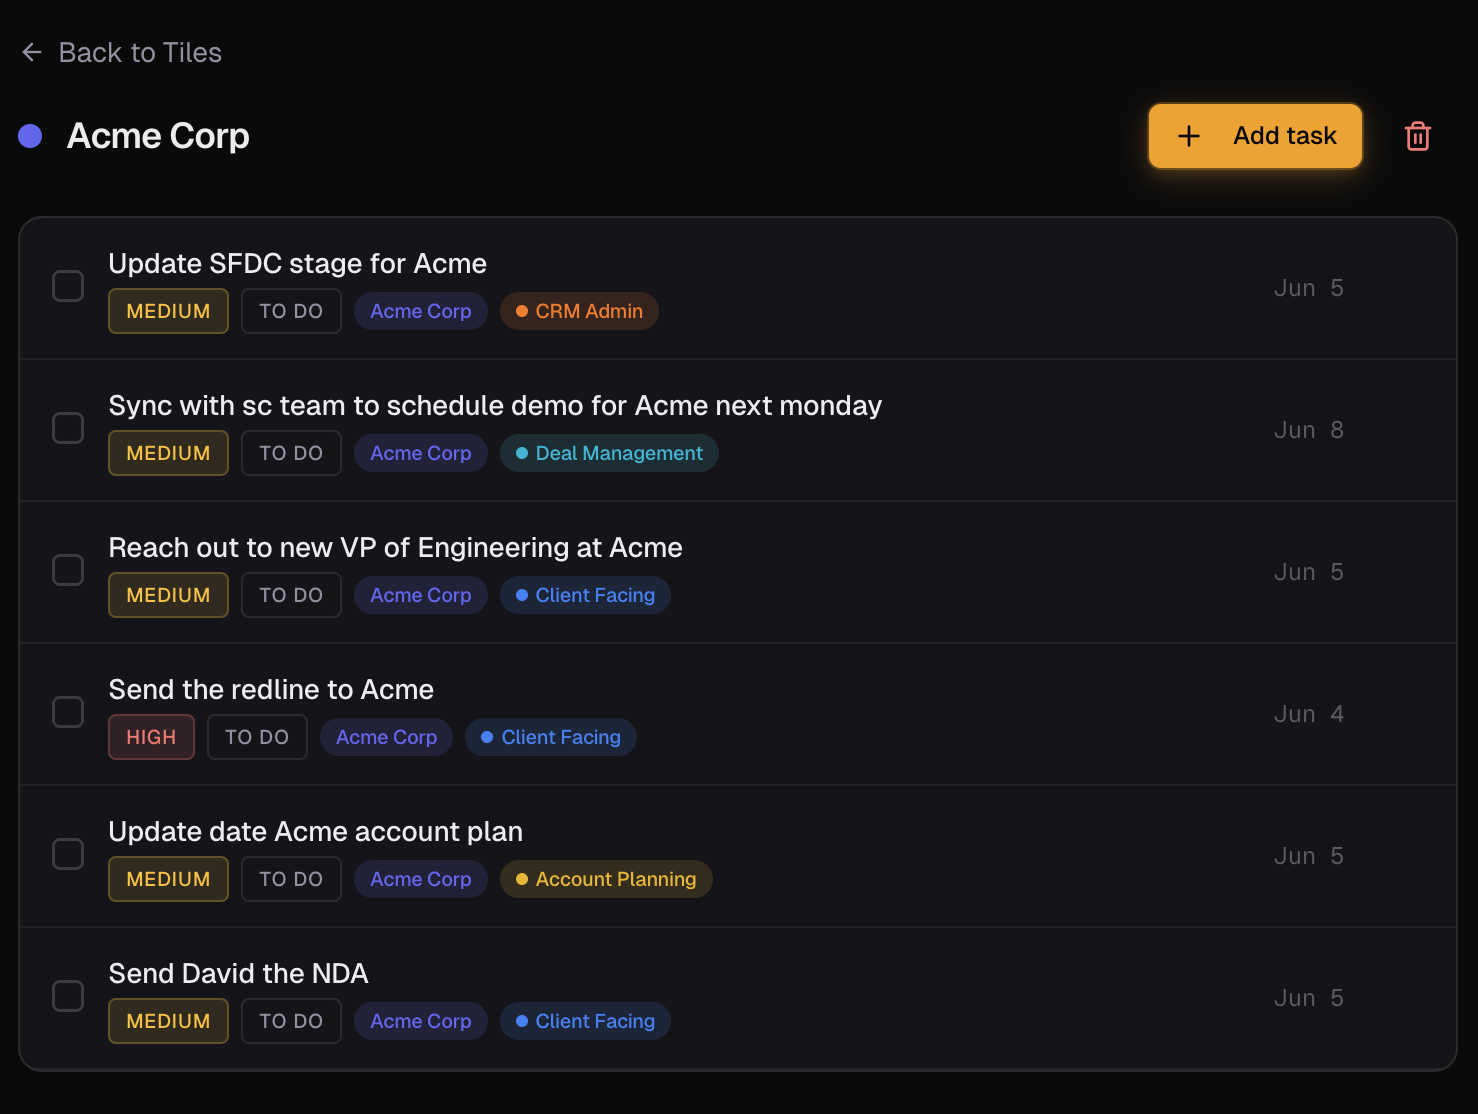Click Client Facing tag on redline task
The image size is (1478, 1114).
coord(551,737)
